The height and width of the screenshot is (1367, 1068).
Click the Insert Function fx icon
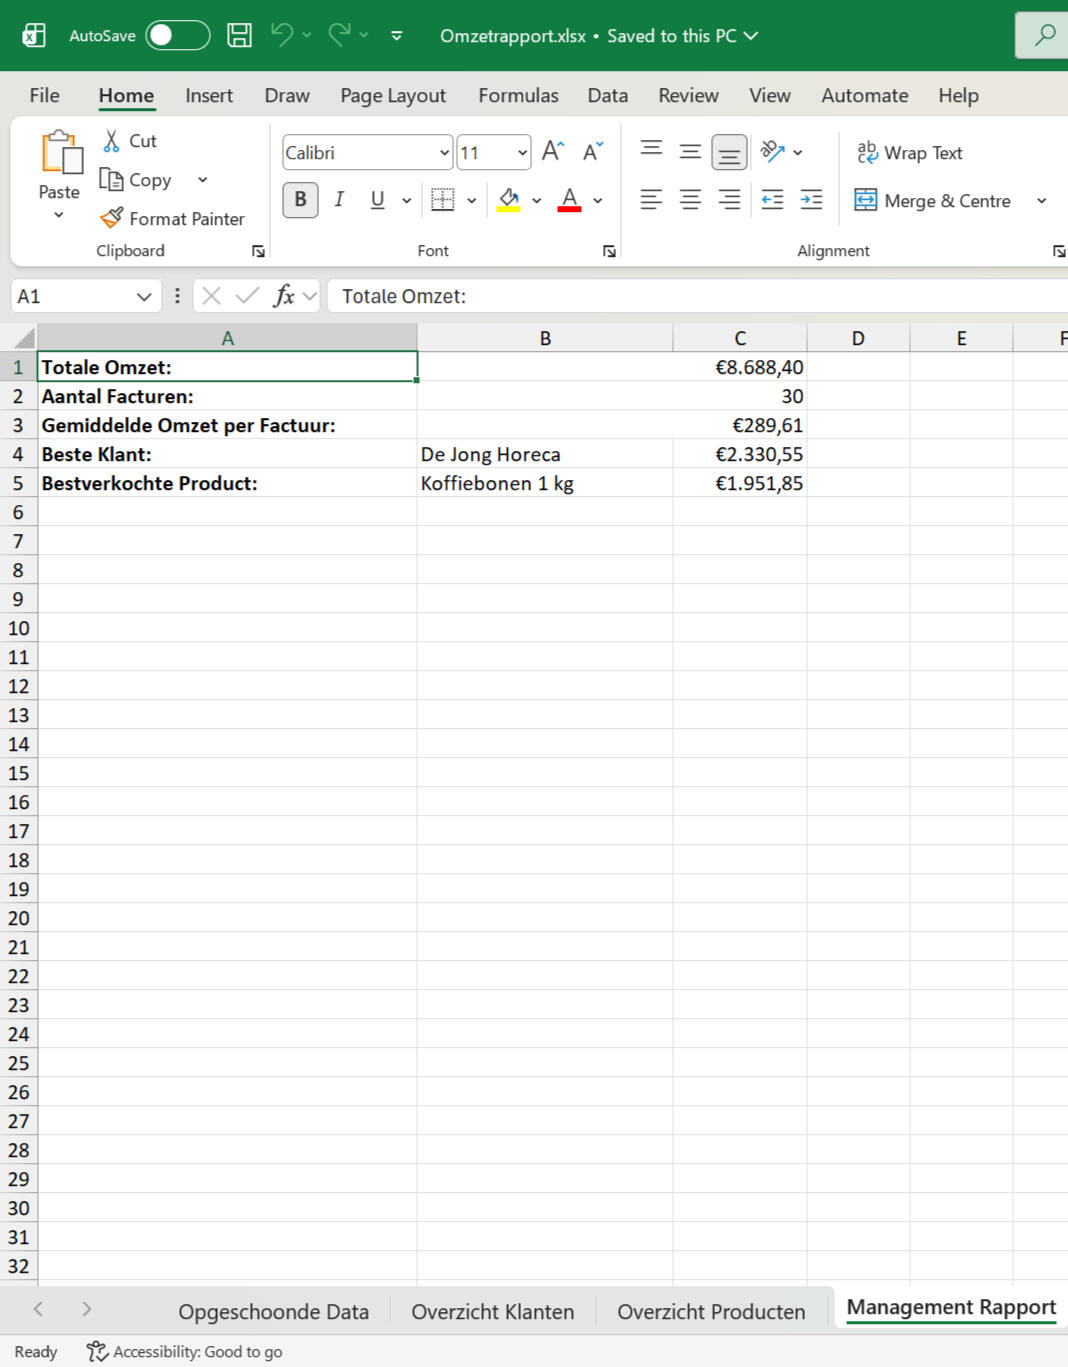[284, 296]
